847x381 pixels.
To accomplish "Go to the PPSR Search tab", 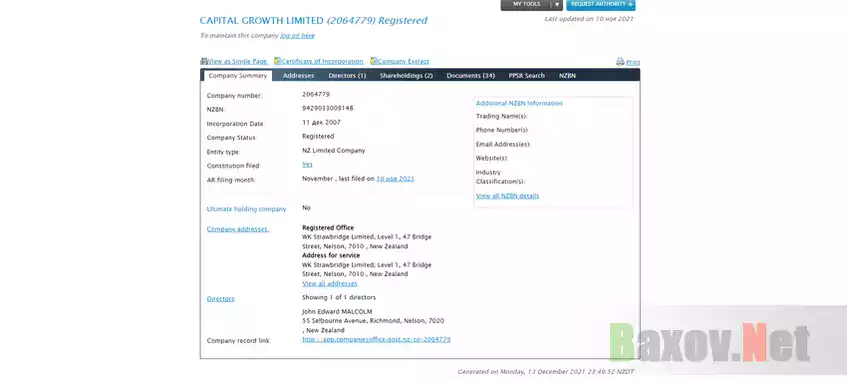I will tap(526, 76).
